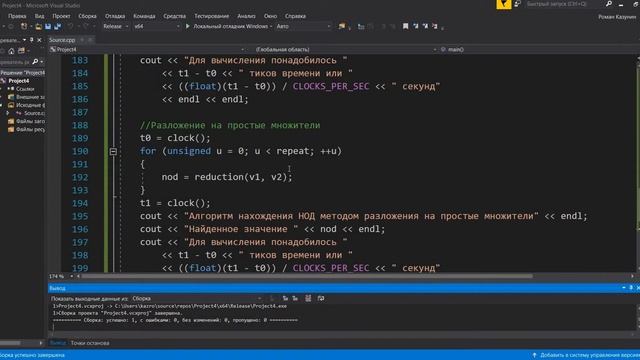Click the quick launch magnifier icon

point(609,4)
